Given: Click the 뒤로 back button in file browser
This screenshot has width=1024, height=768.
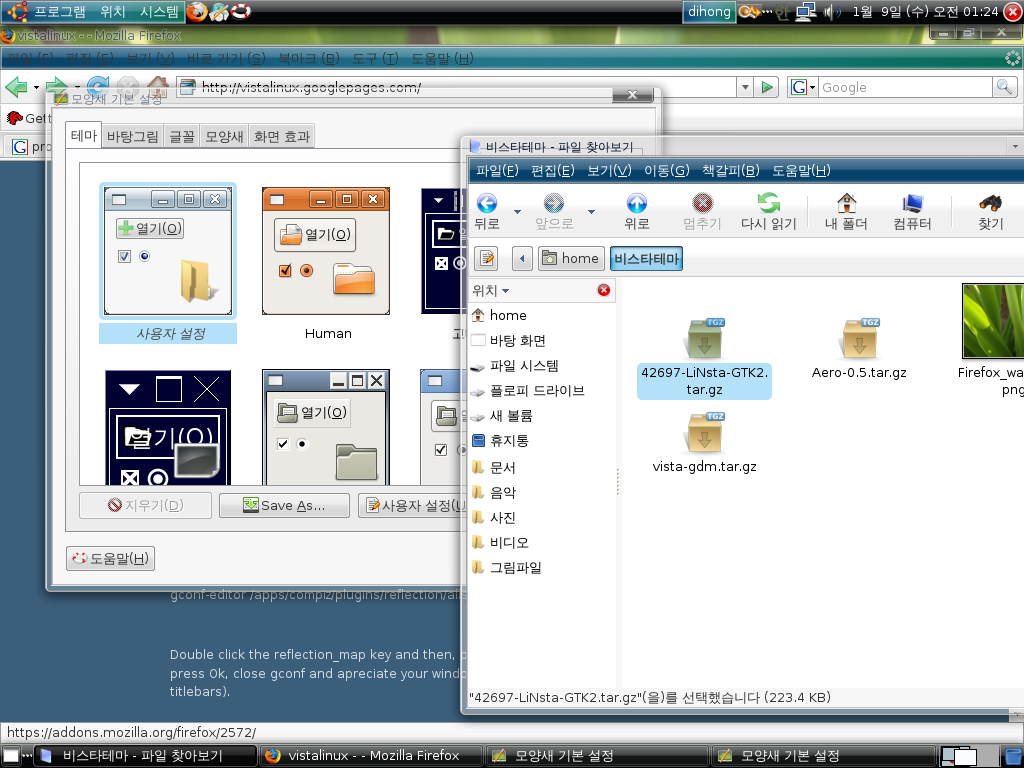Looking at the screenshot, I should 487,212.
